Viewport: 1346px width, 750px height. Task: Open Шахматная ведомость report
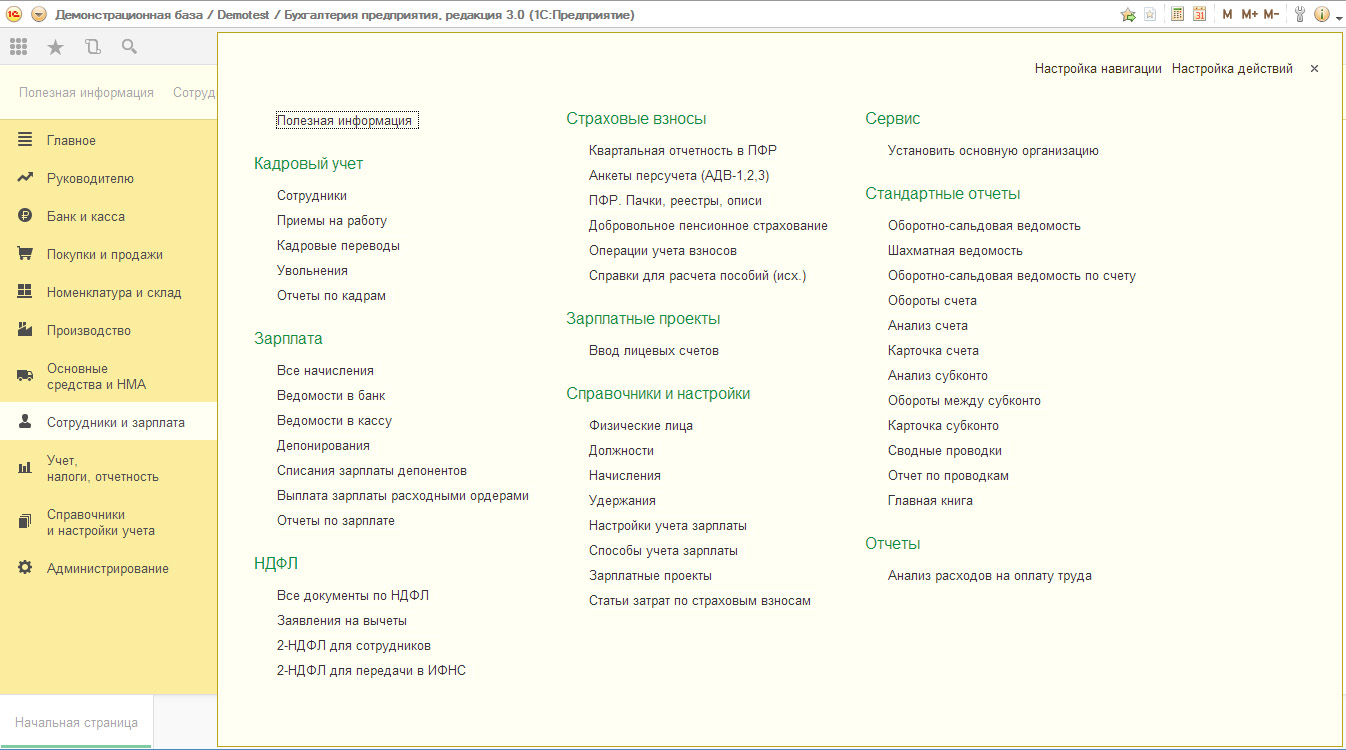click(x=955, y=251)
